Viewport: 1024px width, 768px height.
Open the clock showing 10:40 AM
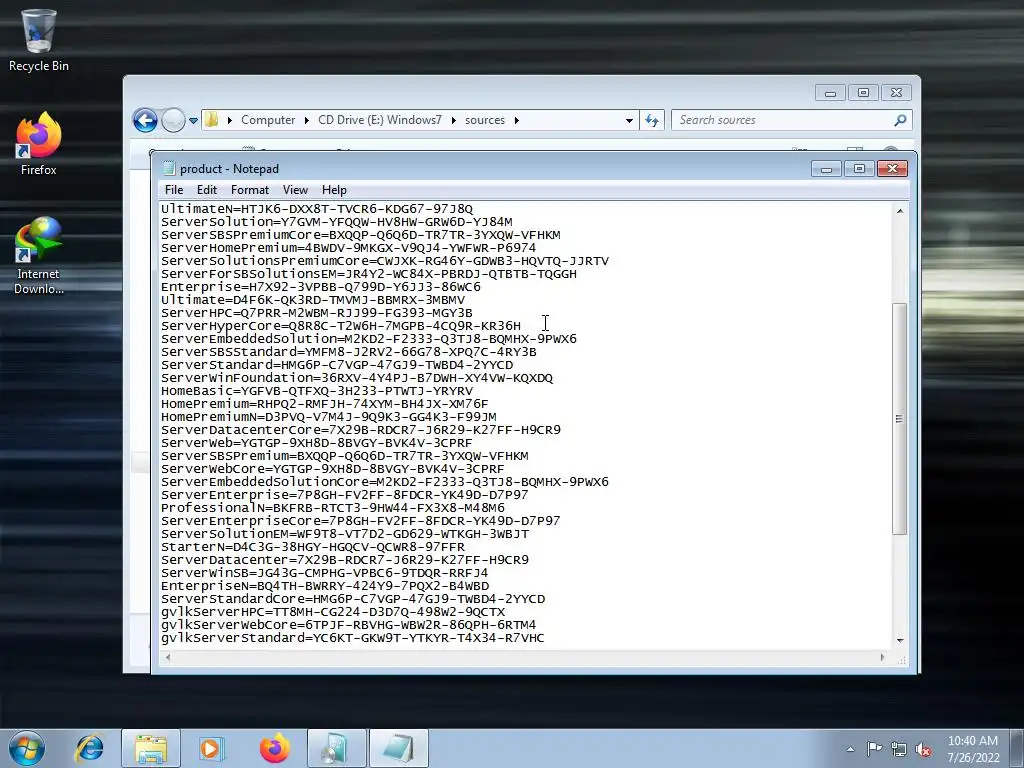pos(973,749)
